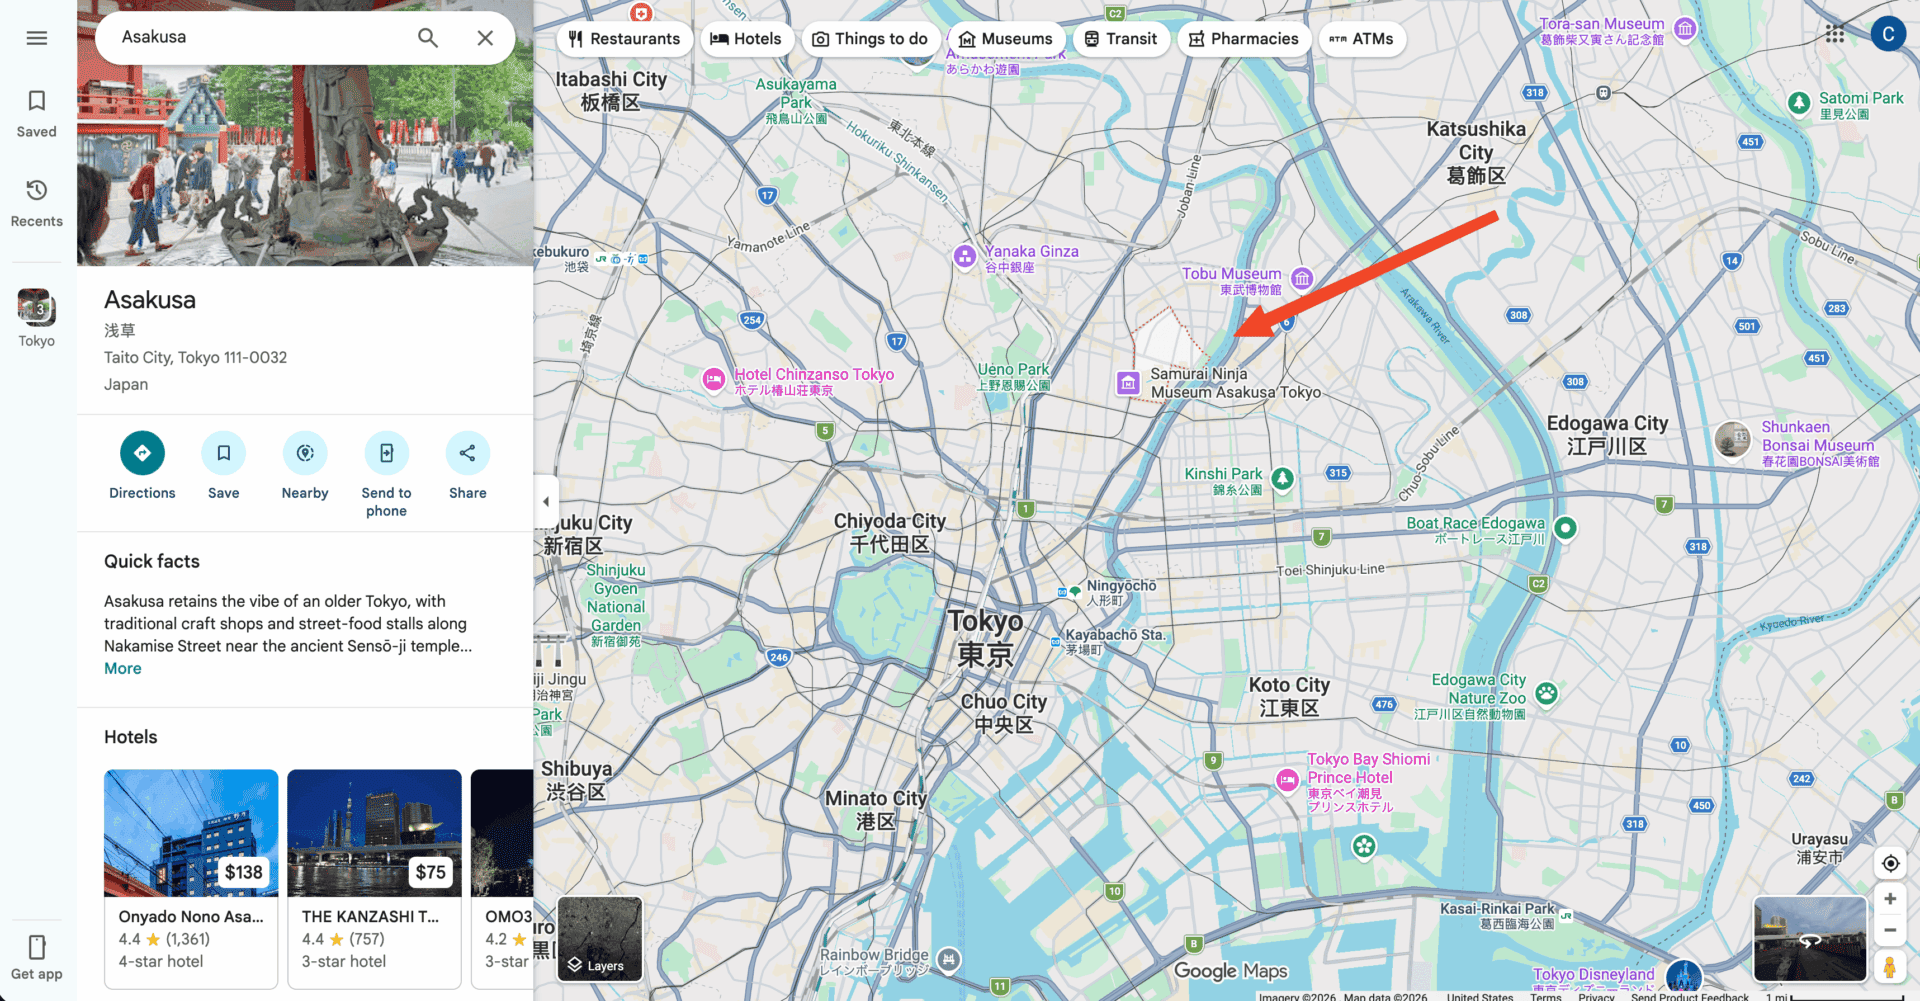This screenshot has height=1001, width=1920.
Task: Open the Google apps grid
Action: [1834, 35]
